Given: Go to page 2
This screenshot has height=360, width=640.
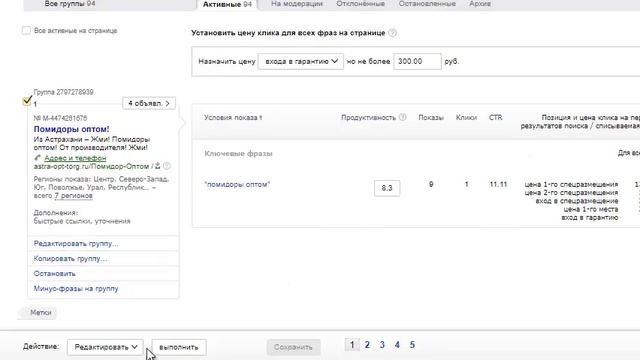Looking at the screenshot, I should [367, 345].
